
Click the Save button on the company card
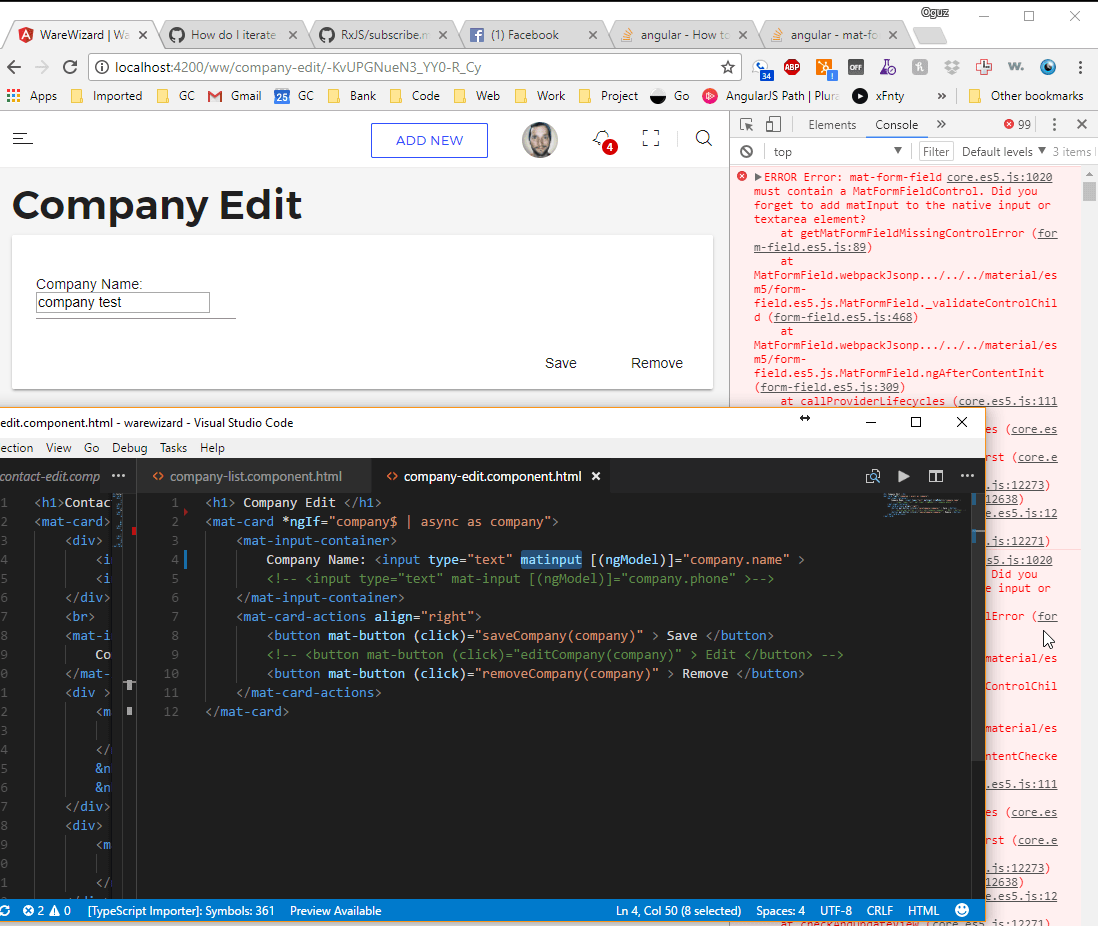tap(561, 363)
